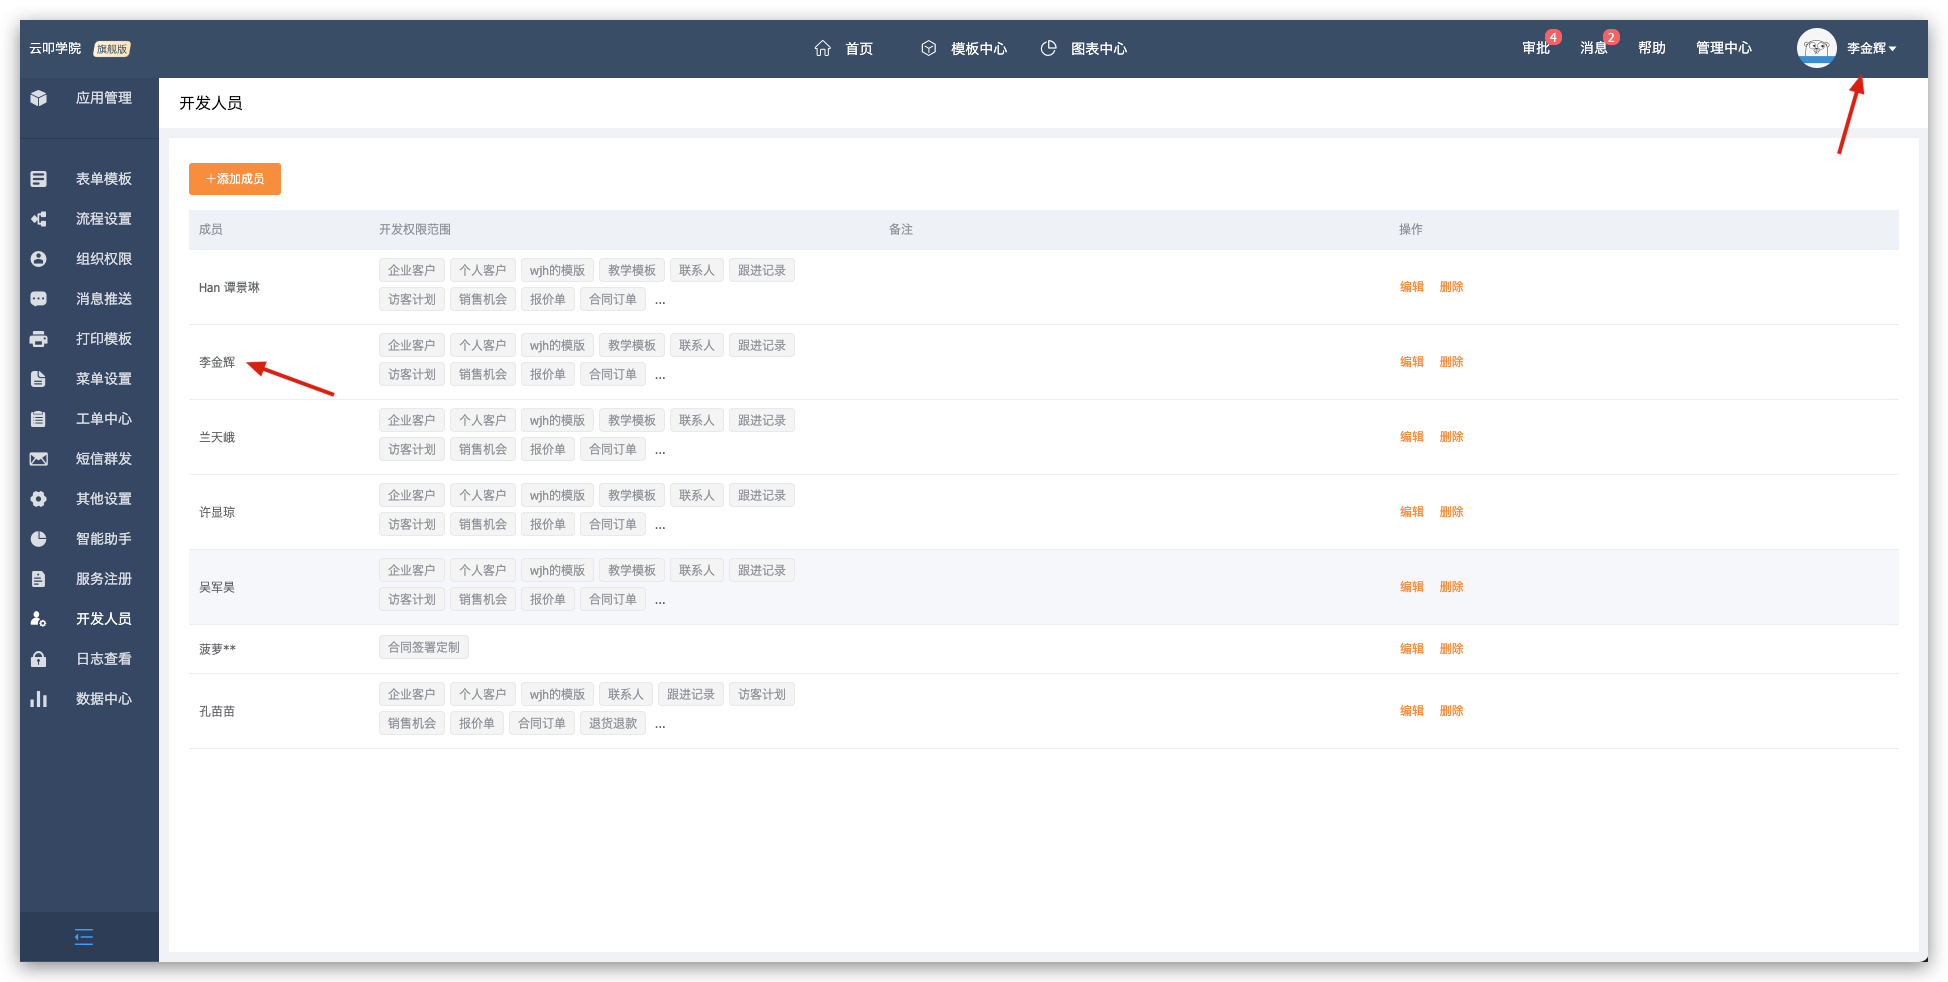Open 流程设置 via its sidebar icon
This screenshot has height=982, width=1948.
(x=39, y=219)
